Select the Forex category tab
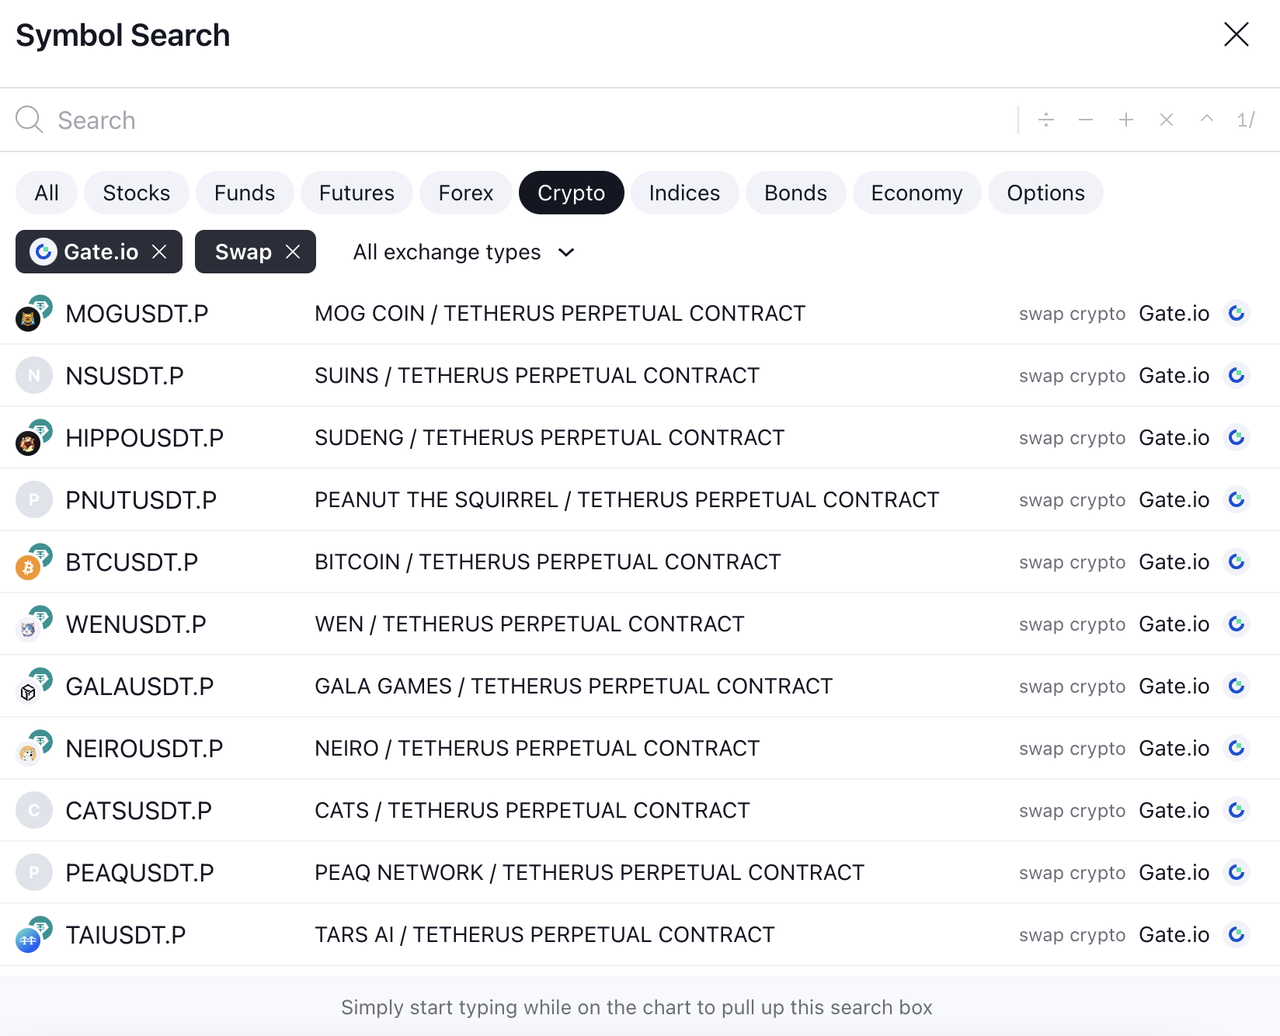The height and width of the screenshot is (1036, 1280). [x=465, y=193]
